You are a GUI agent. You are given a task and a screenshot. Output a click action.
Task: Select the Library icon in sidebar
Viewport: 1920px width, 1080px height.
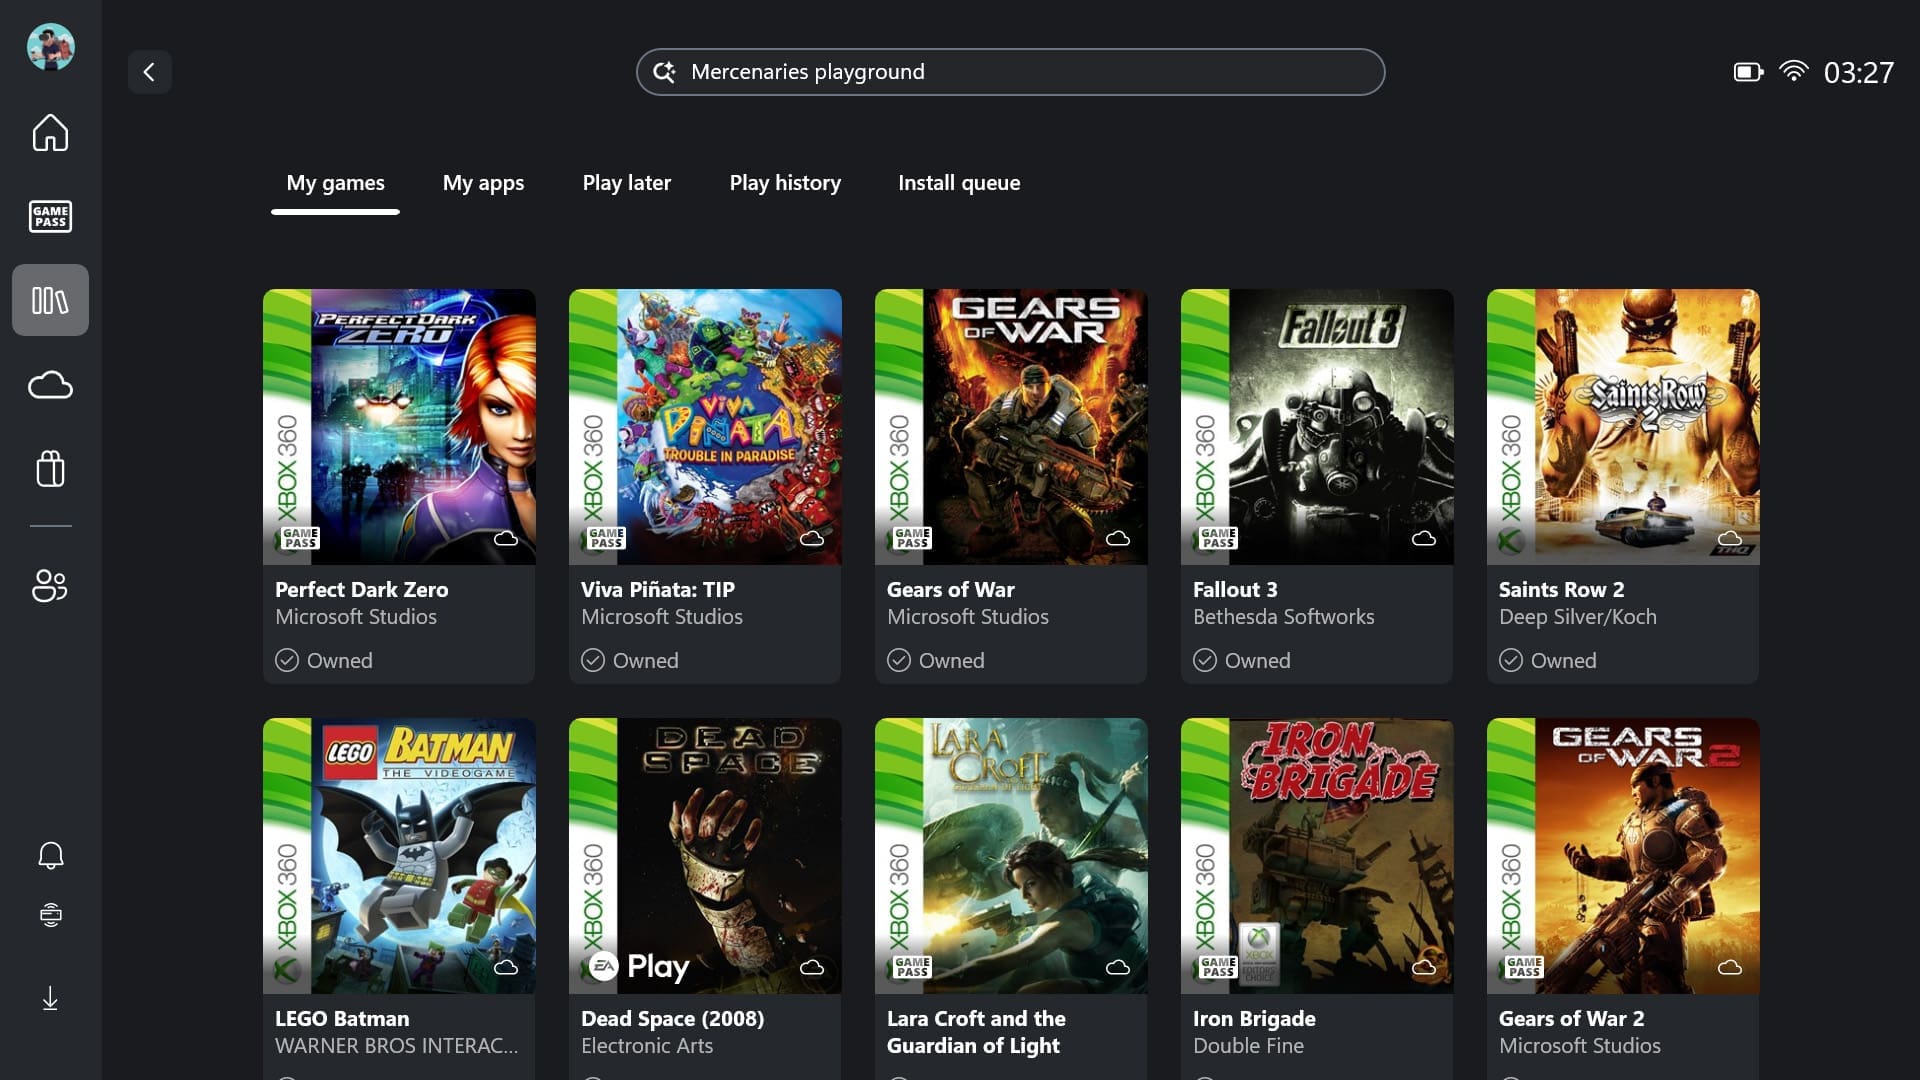click(50, 300)
